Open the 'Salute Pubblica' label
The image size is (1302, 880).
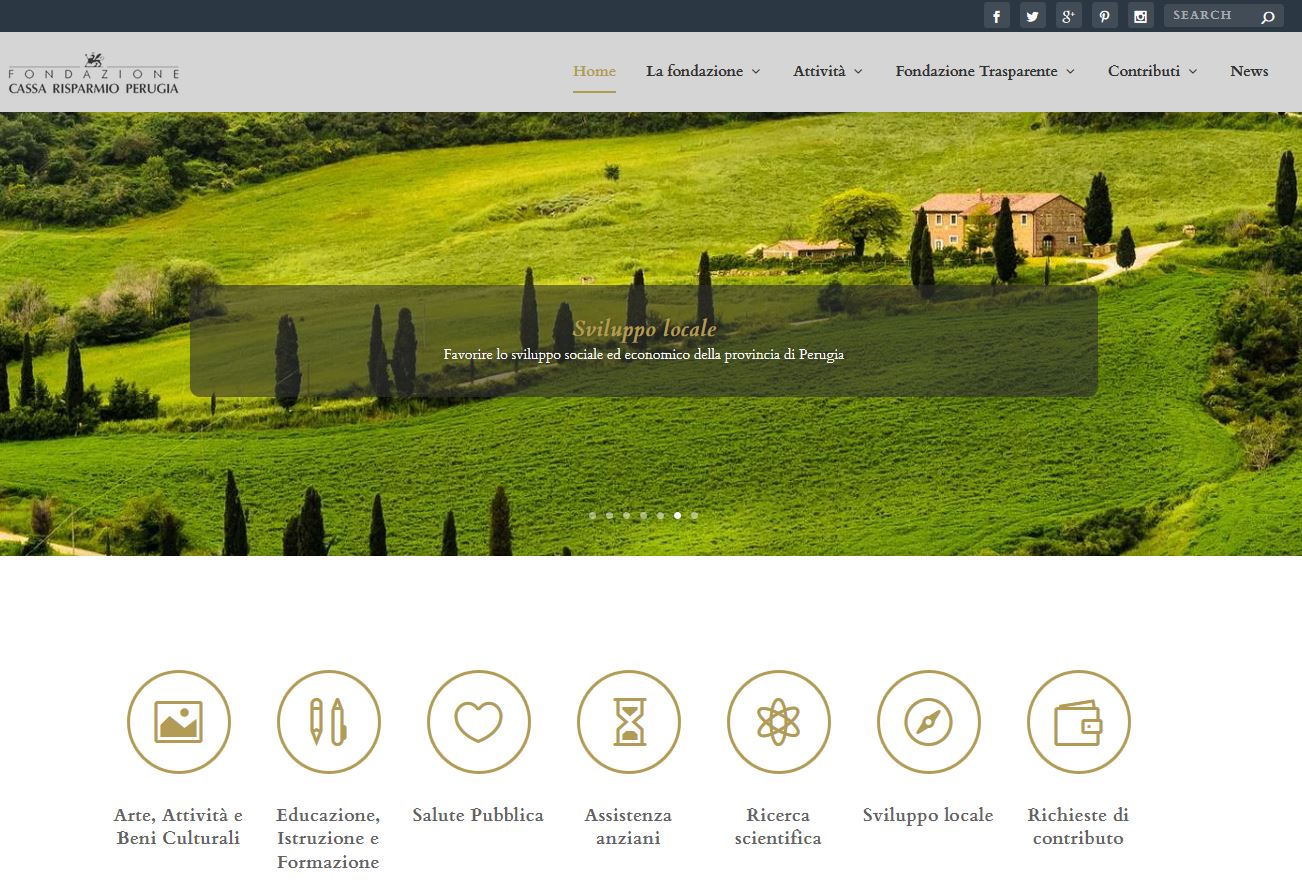pyautogui.click(x=478, y=815)
